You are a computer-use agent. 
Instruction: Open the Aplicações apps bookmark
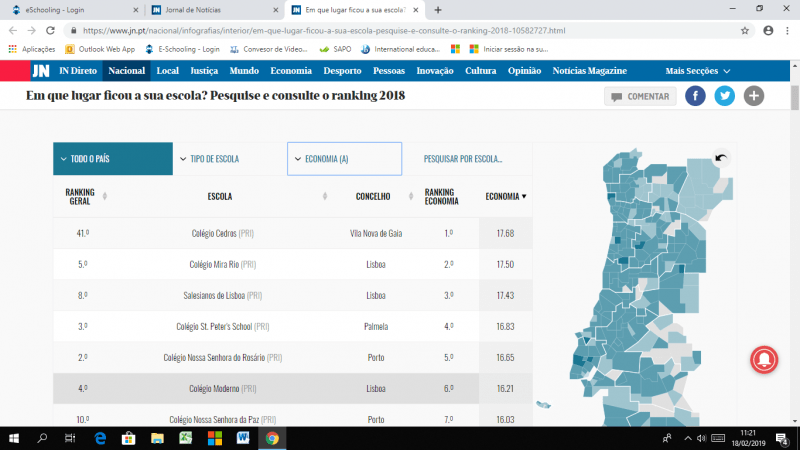point(32,49)
